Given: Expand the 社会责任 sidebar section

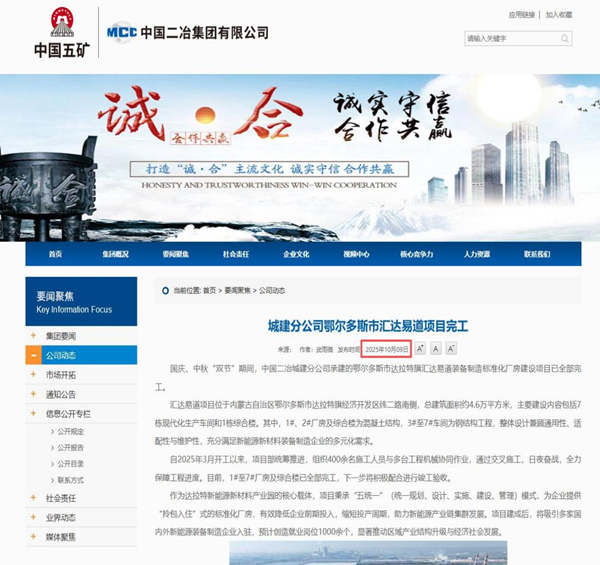Looking at the screenshot, I should [33, 498].
